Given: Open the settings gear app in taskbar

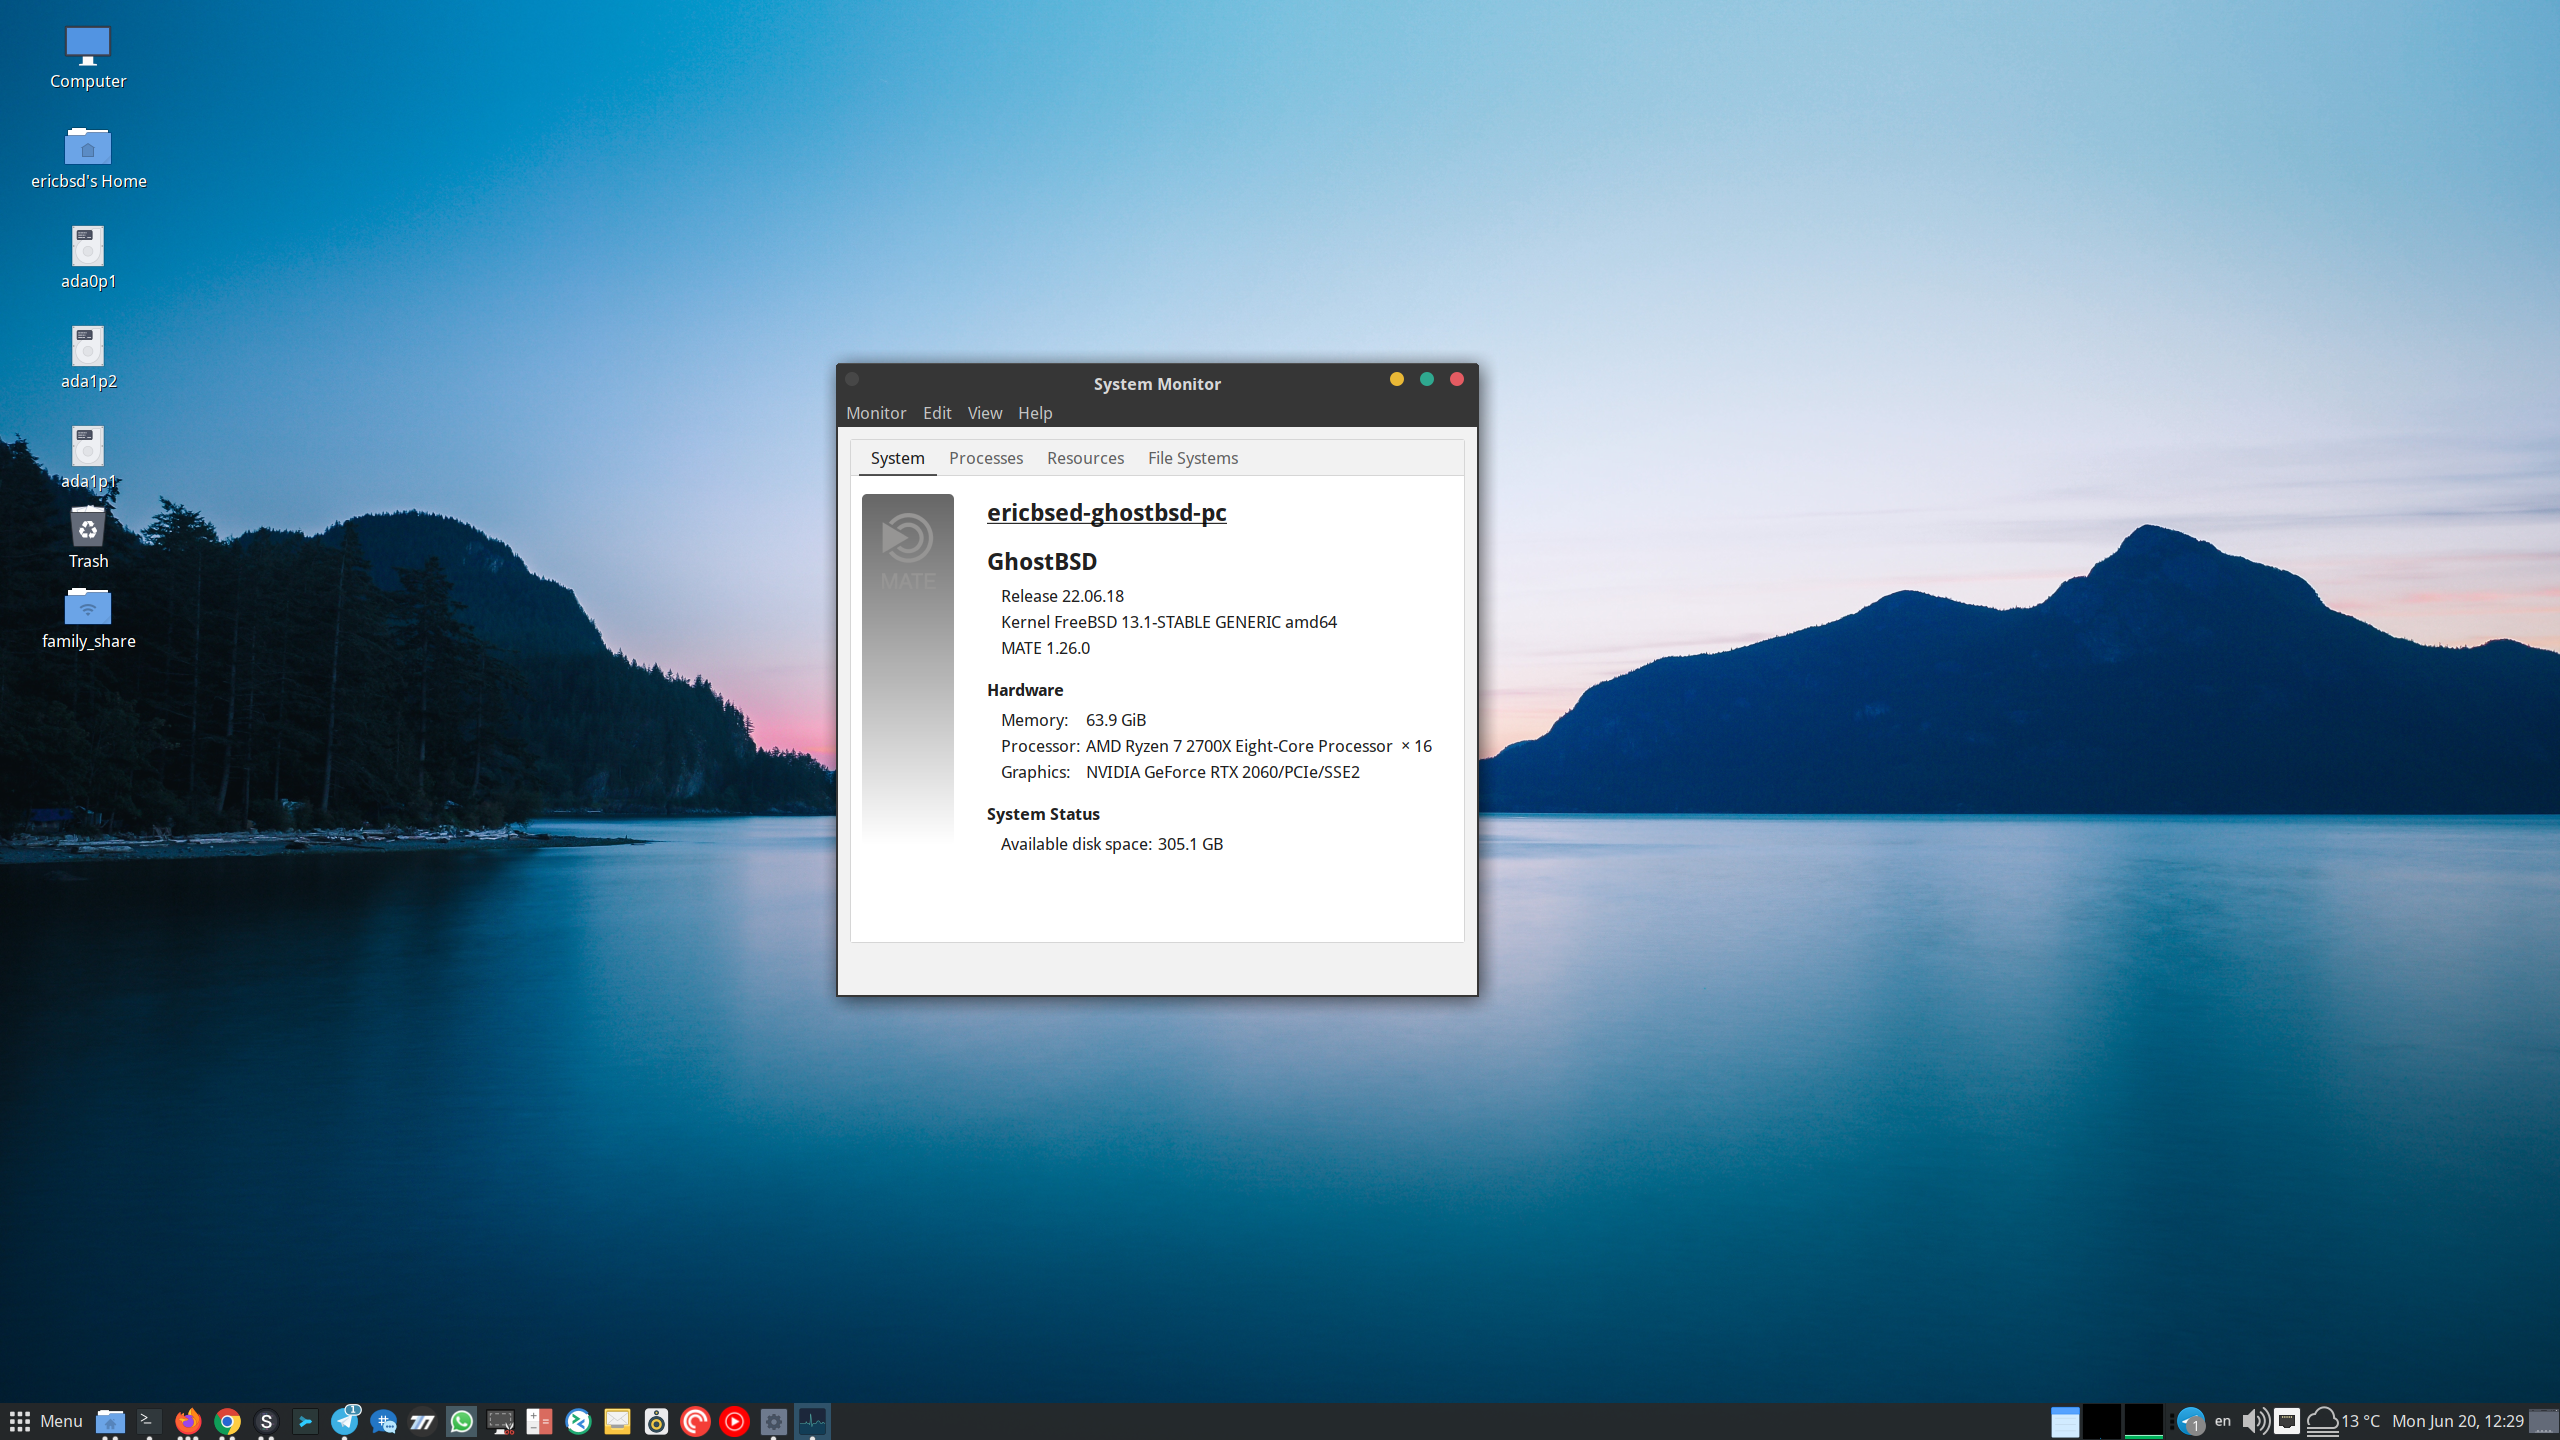Looking at the screenshot, I should click(773, 1421).
